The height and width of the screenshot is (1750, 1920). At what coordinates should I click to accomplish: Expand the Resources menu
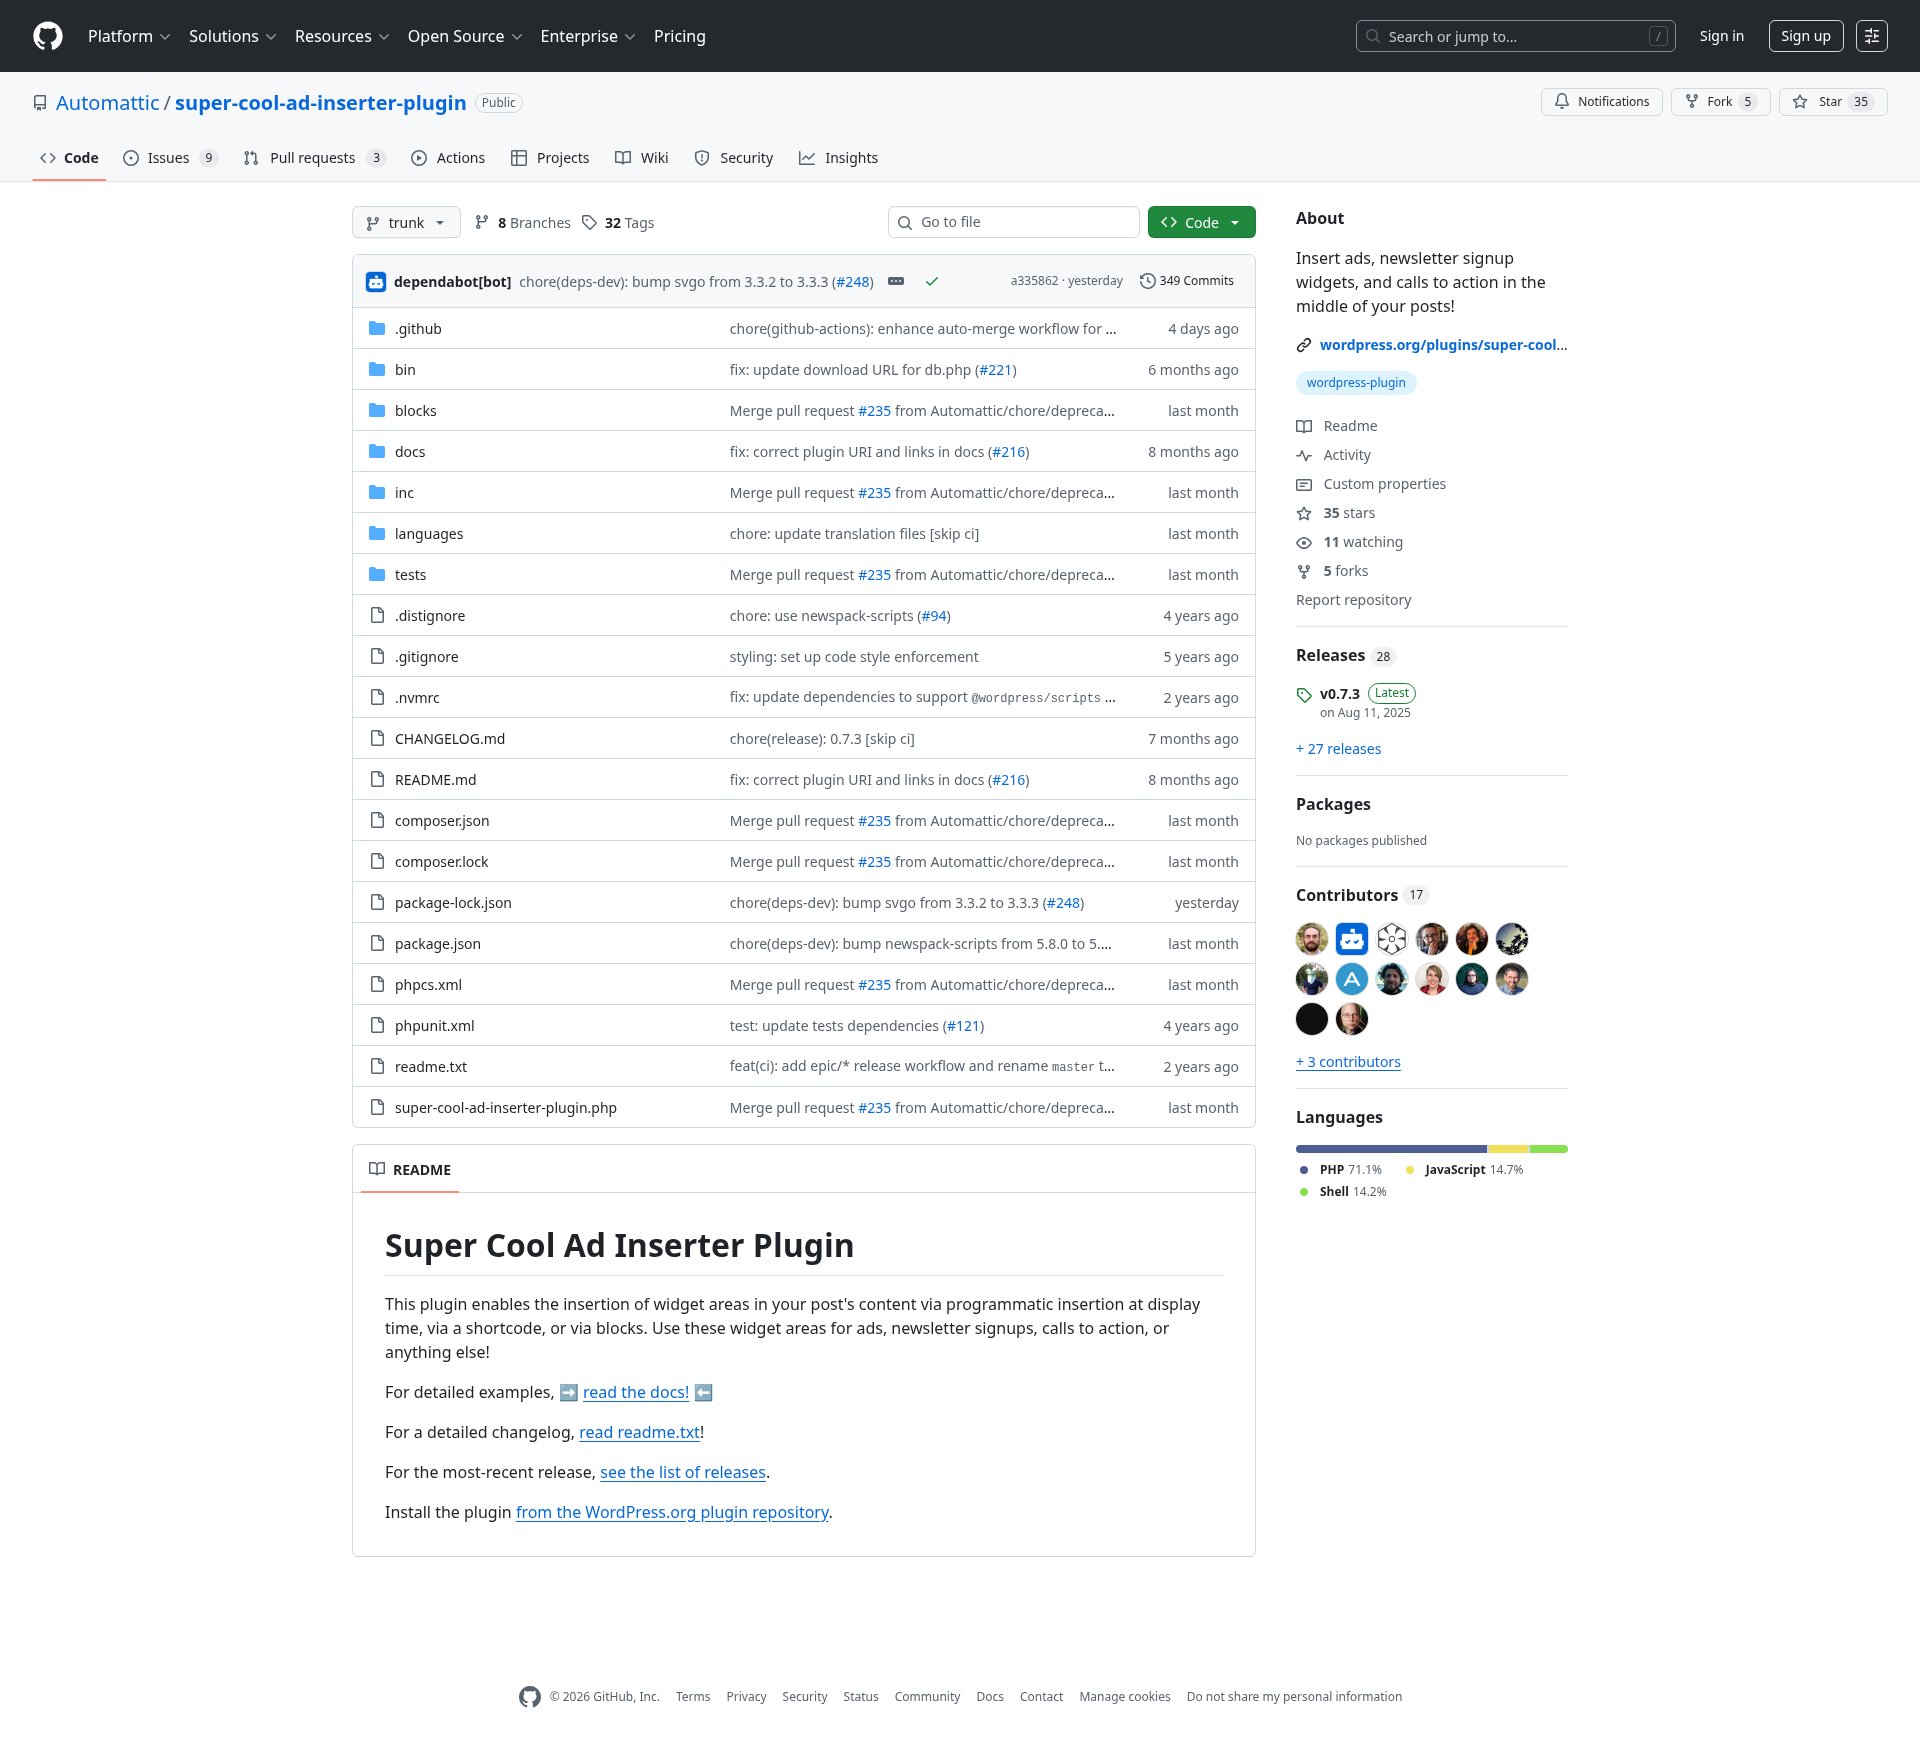coord(341,36)
